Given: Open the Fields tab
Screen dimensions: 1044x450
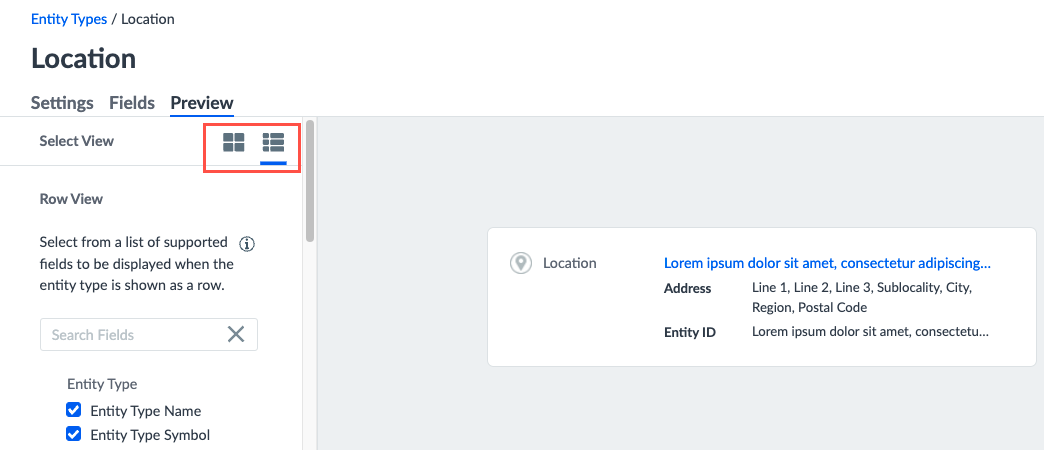Looking at the screenshot, I should (132, 103).
